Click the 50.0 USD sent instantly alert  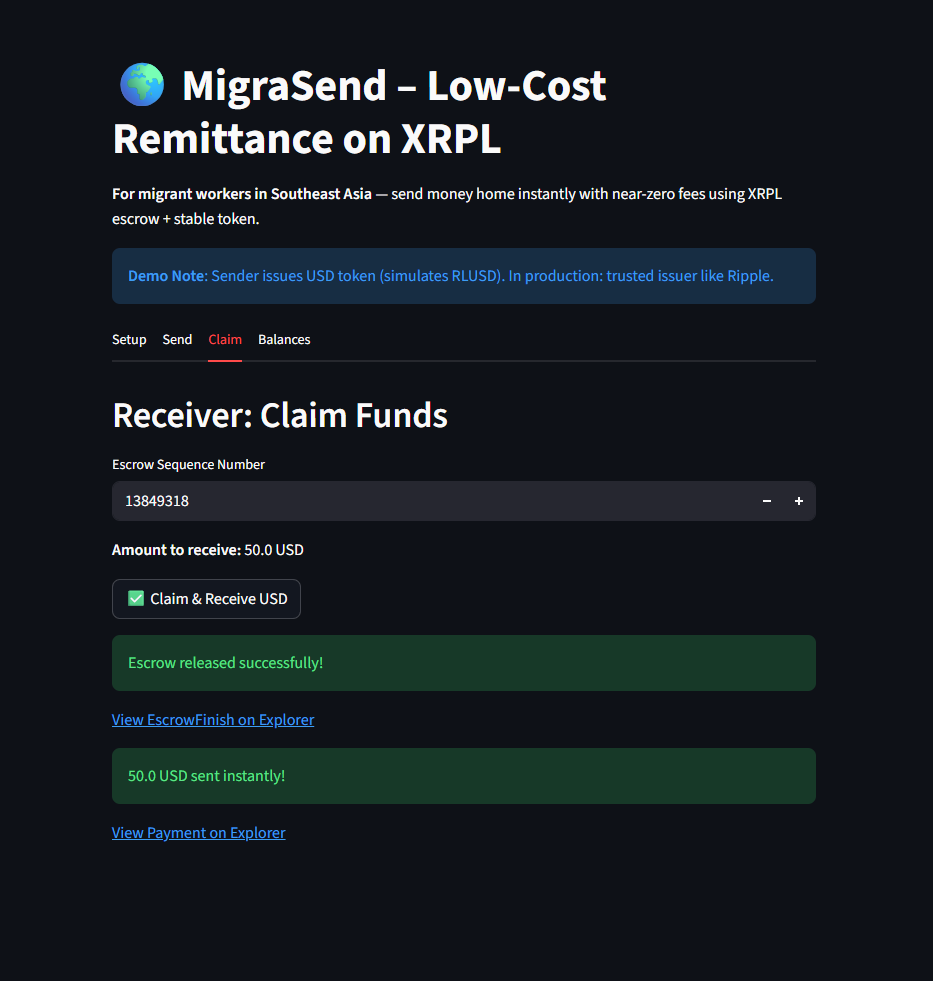click(464, 776)
